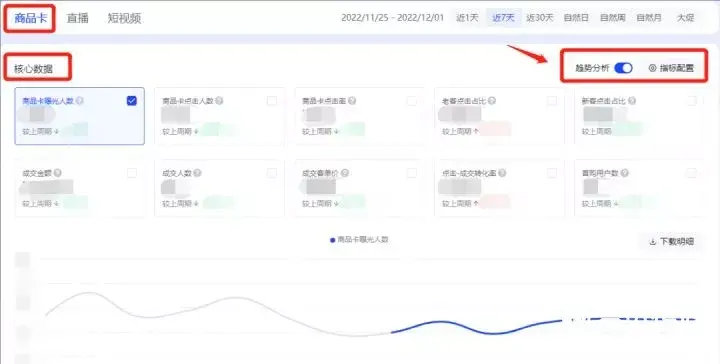Click 较上周期 text in the 老客点击占比 card
Image resolution: width=720 pixels, height=364 pixels.
pos(457,131)
